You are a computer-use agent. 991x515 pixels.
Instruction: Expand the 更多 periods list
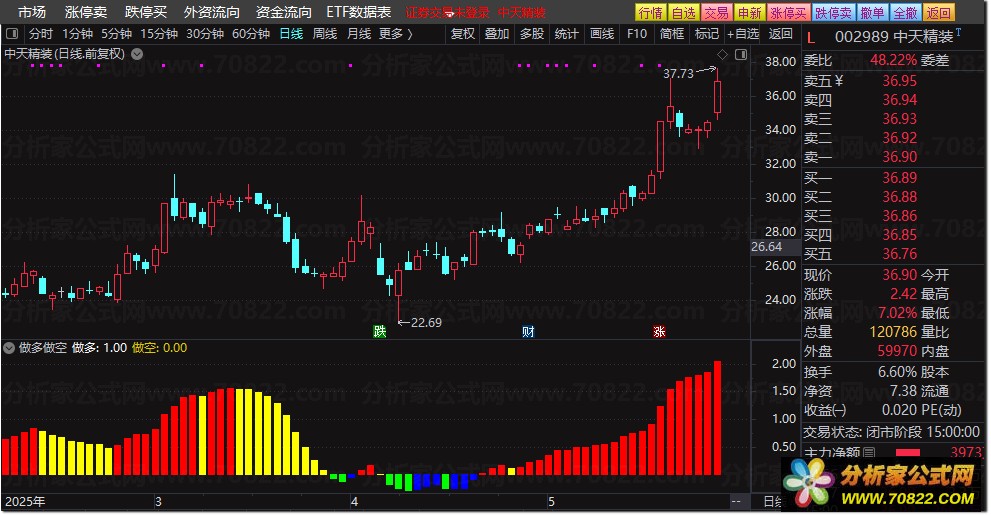pyautogui.click(x=396, y=33)
